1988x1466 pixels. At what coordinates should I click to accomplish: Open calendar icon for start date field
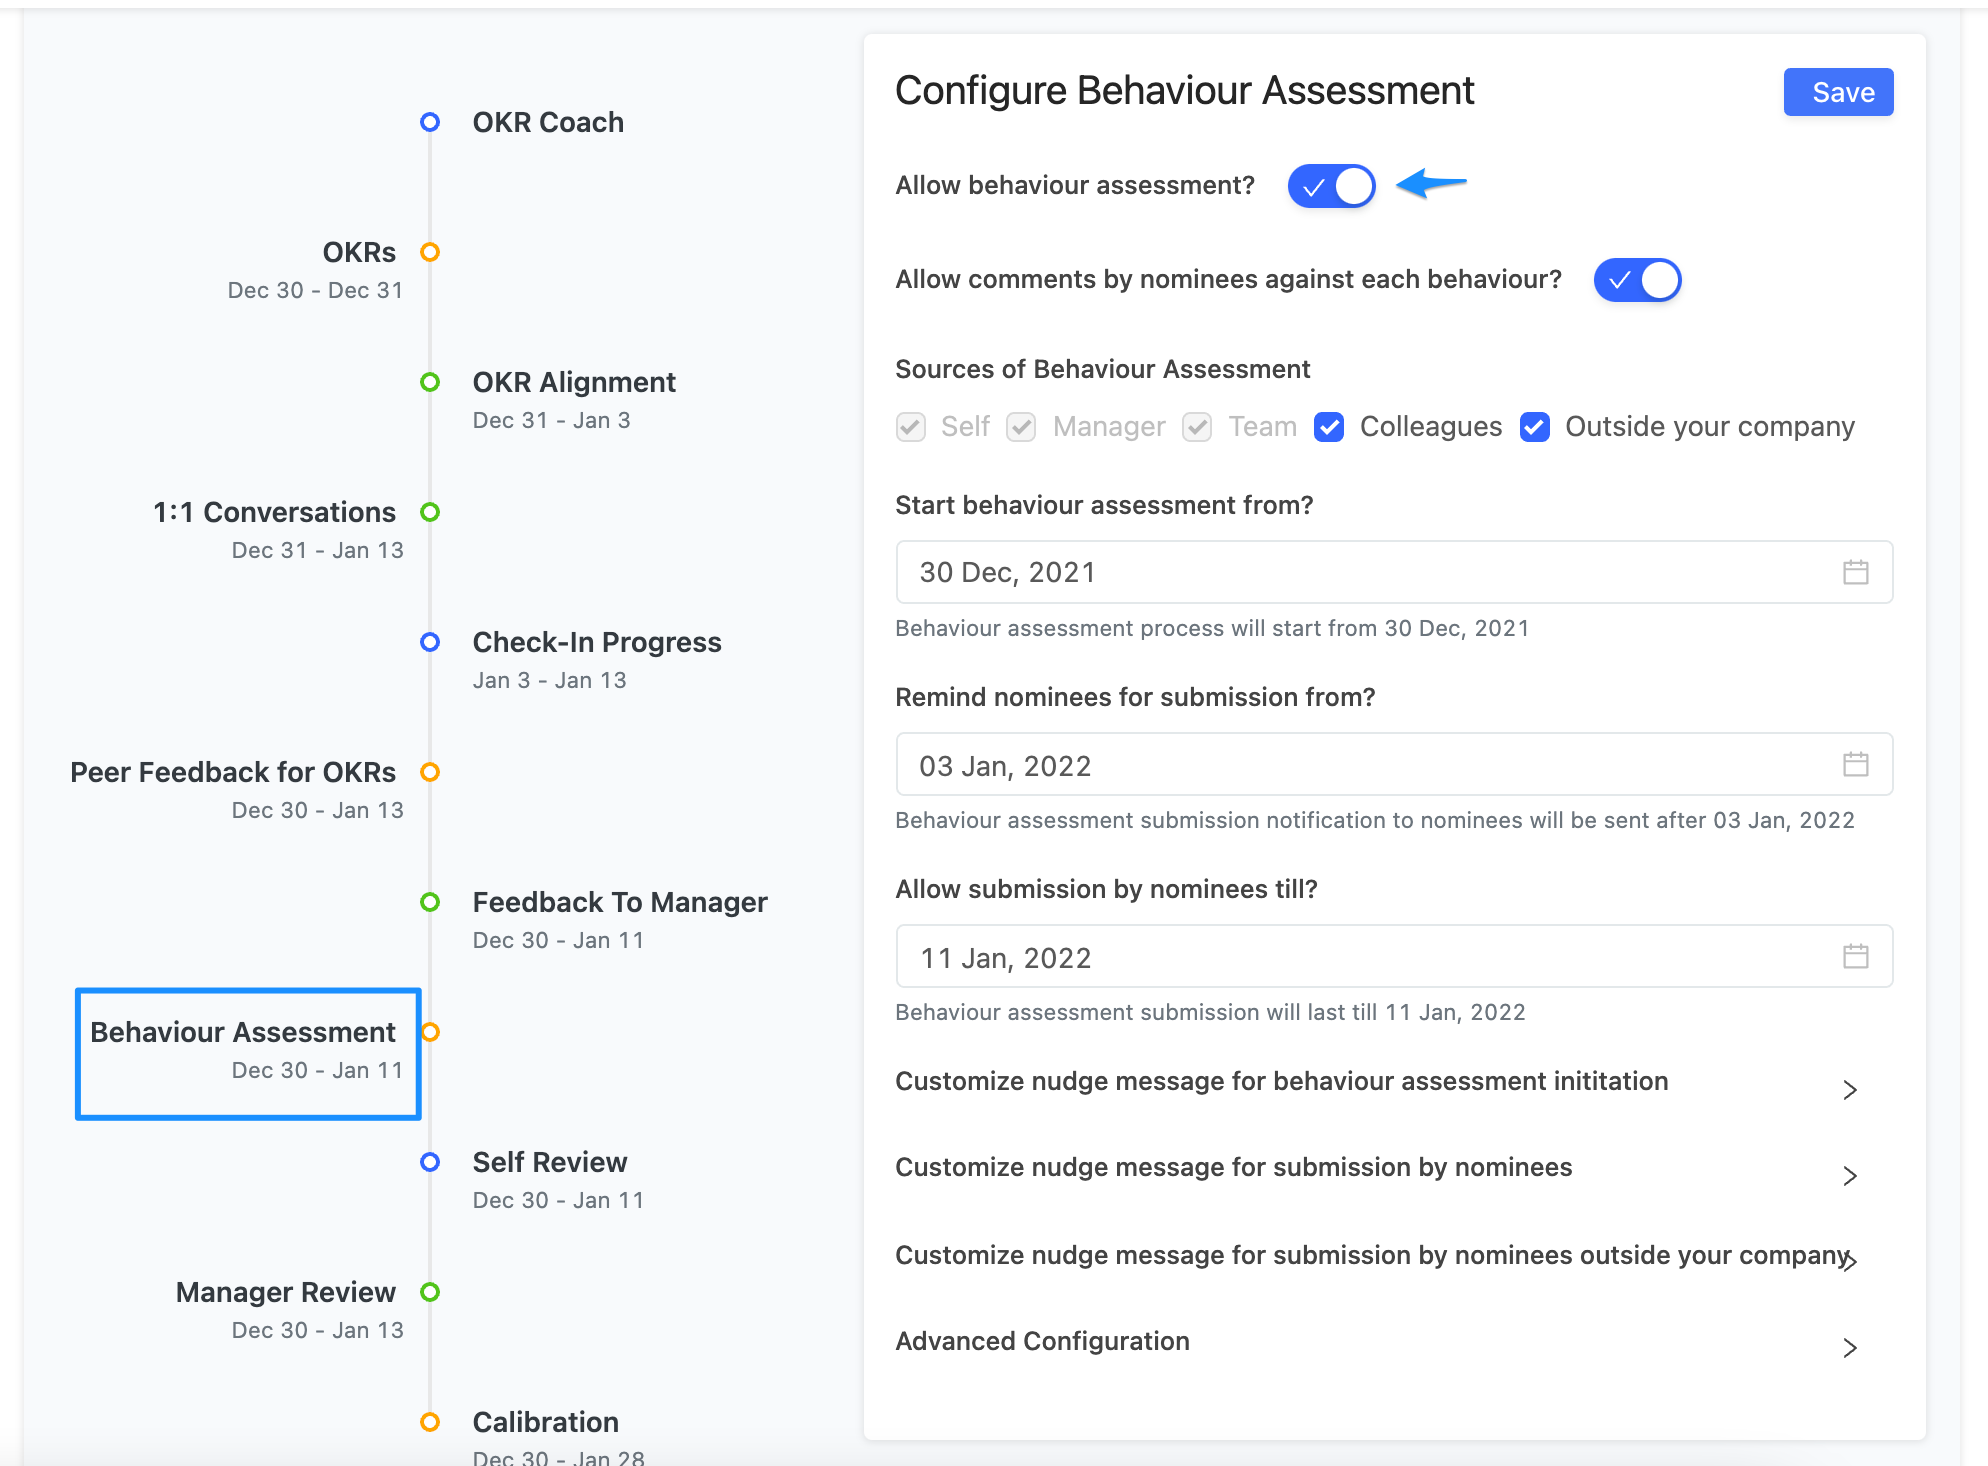pos(1855,572)
